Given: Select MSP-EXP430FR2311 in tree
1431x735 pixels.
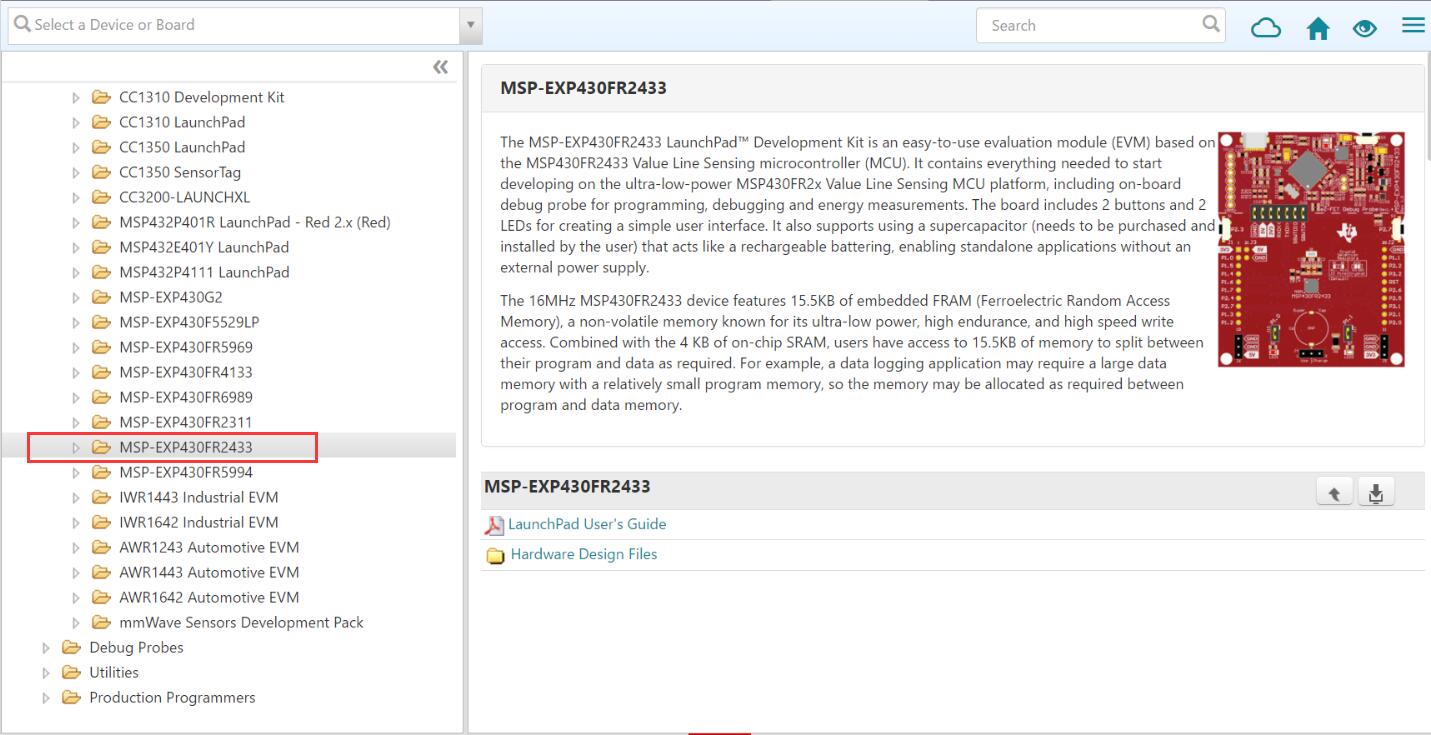Looking at the screenshot, I should pos(186,422).
